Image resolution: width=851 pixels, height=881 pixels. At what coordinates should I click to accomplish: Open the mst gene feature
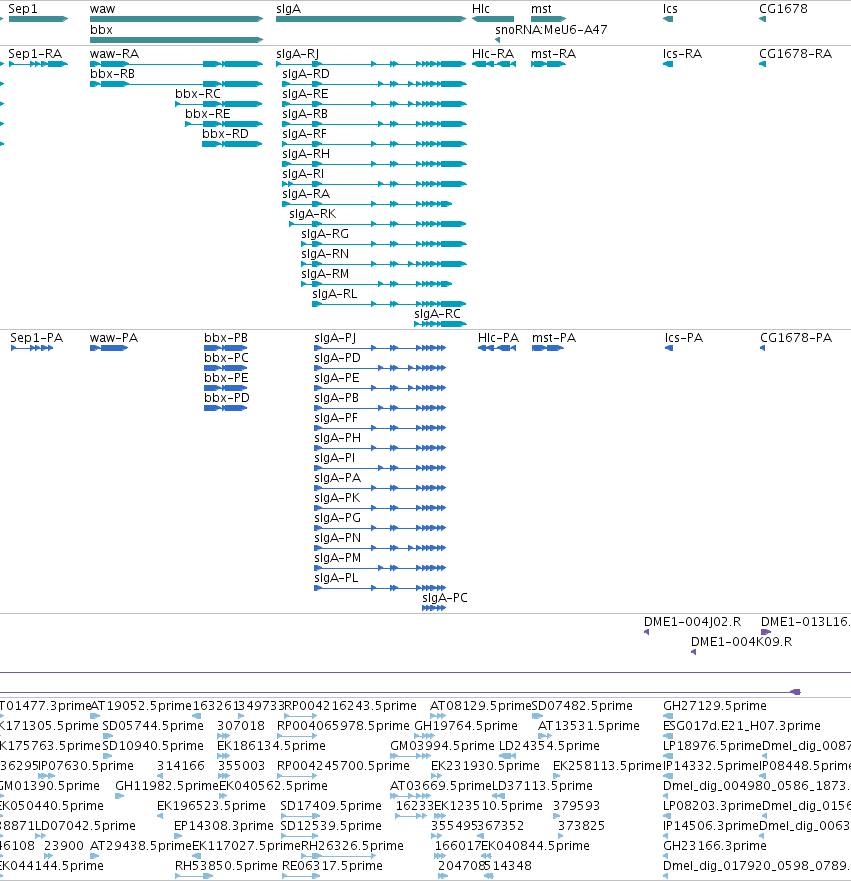coord(548,19)
